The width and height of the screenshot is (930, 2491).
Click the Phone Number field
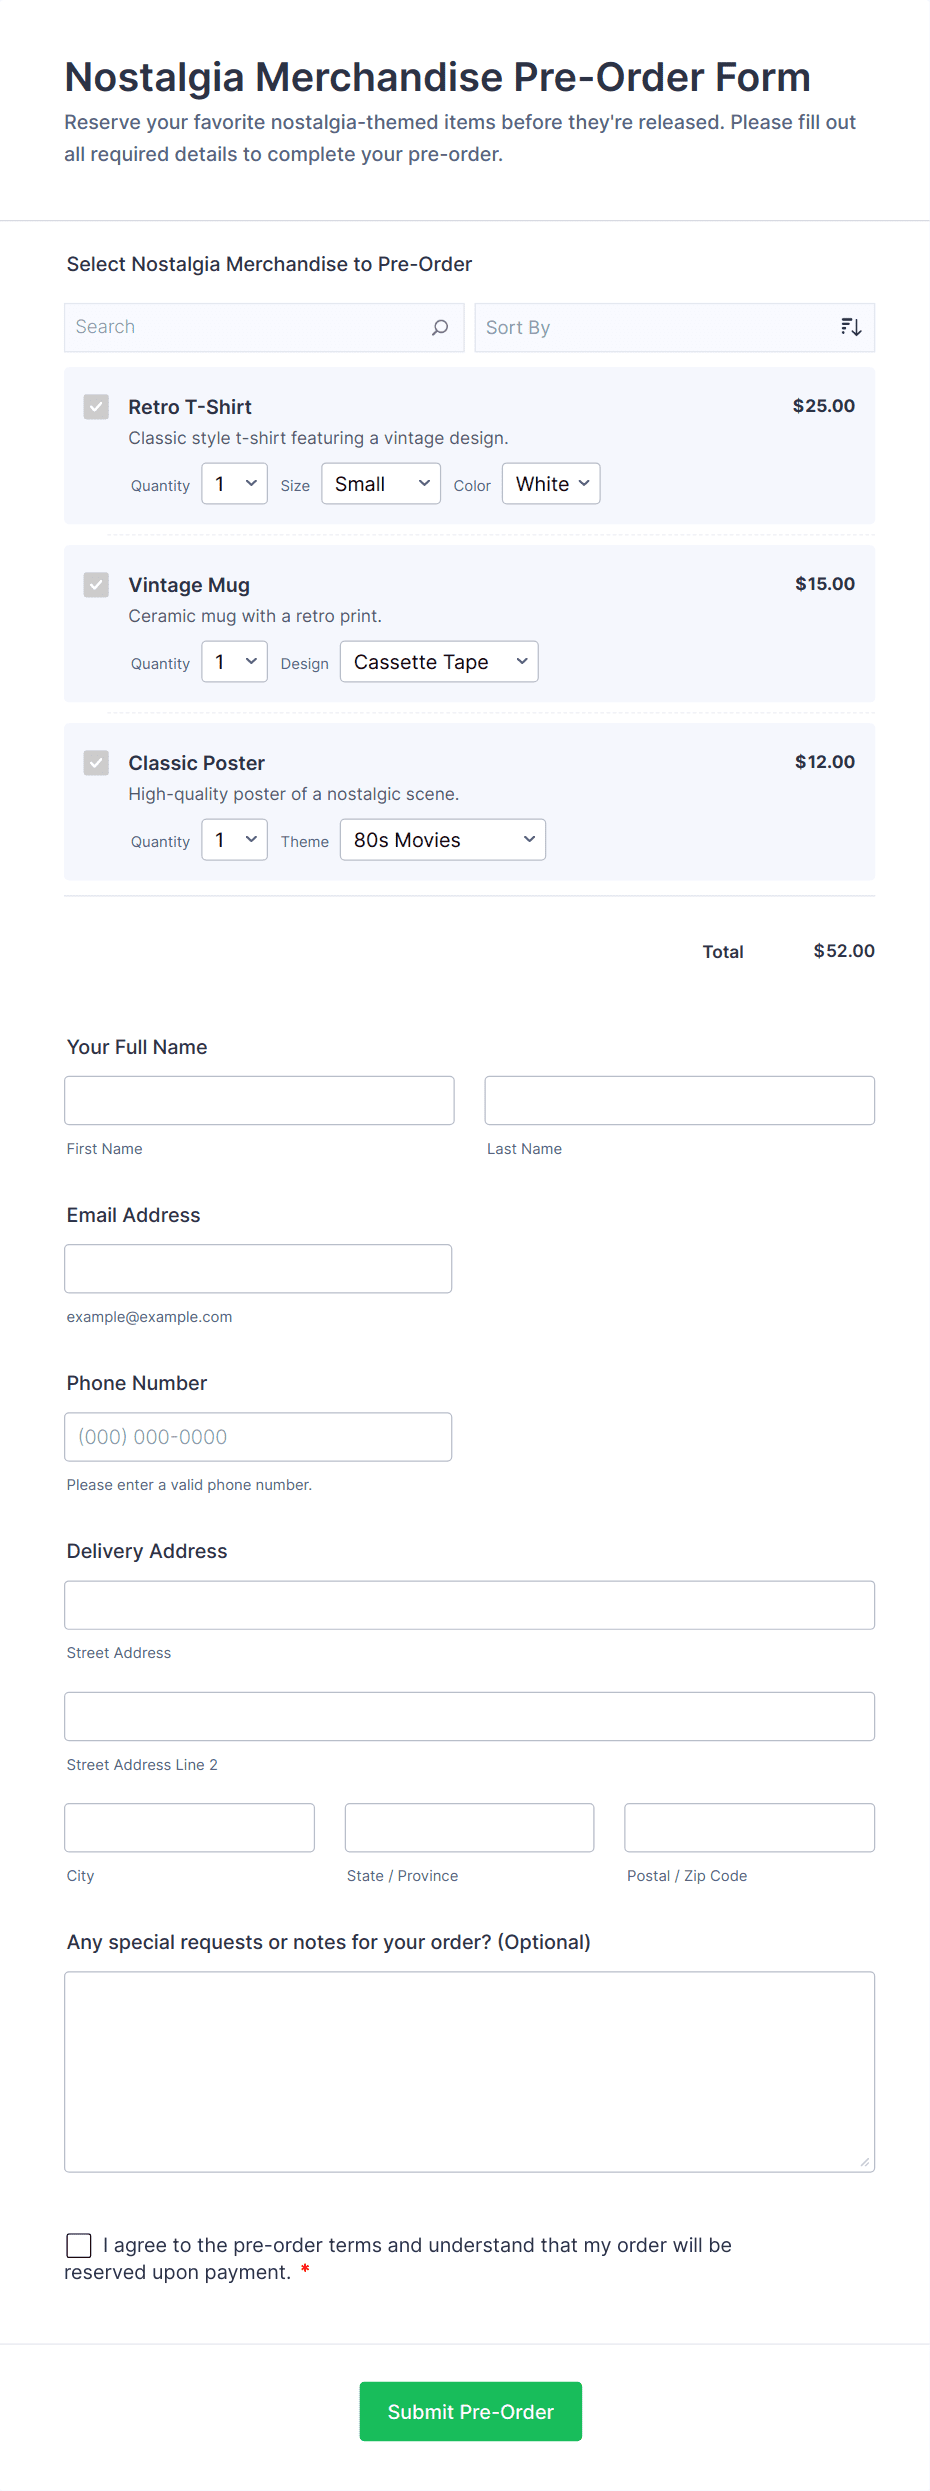pyautogui.click(x=258, y=1436)
